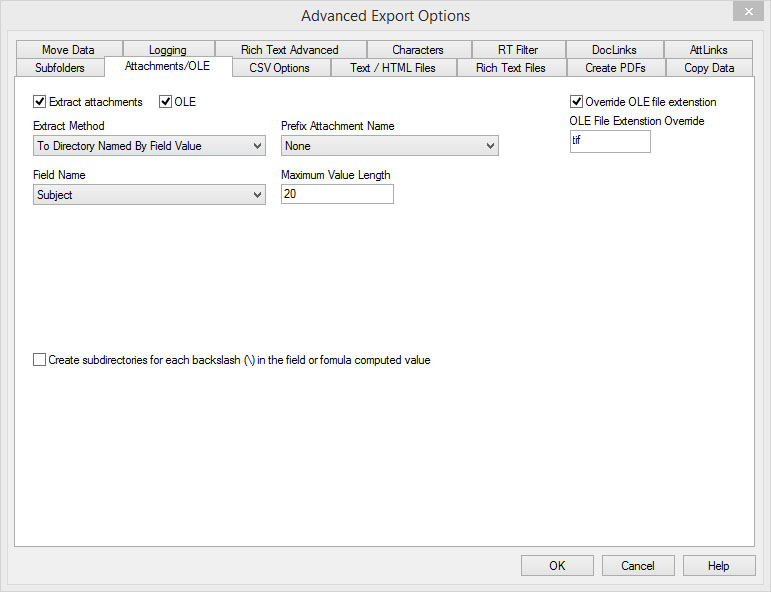Disable Override OLE file extension

576,102
